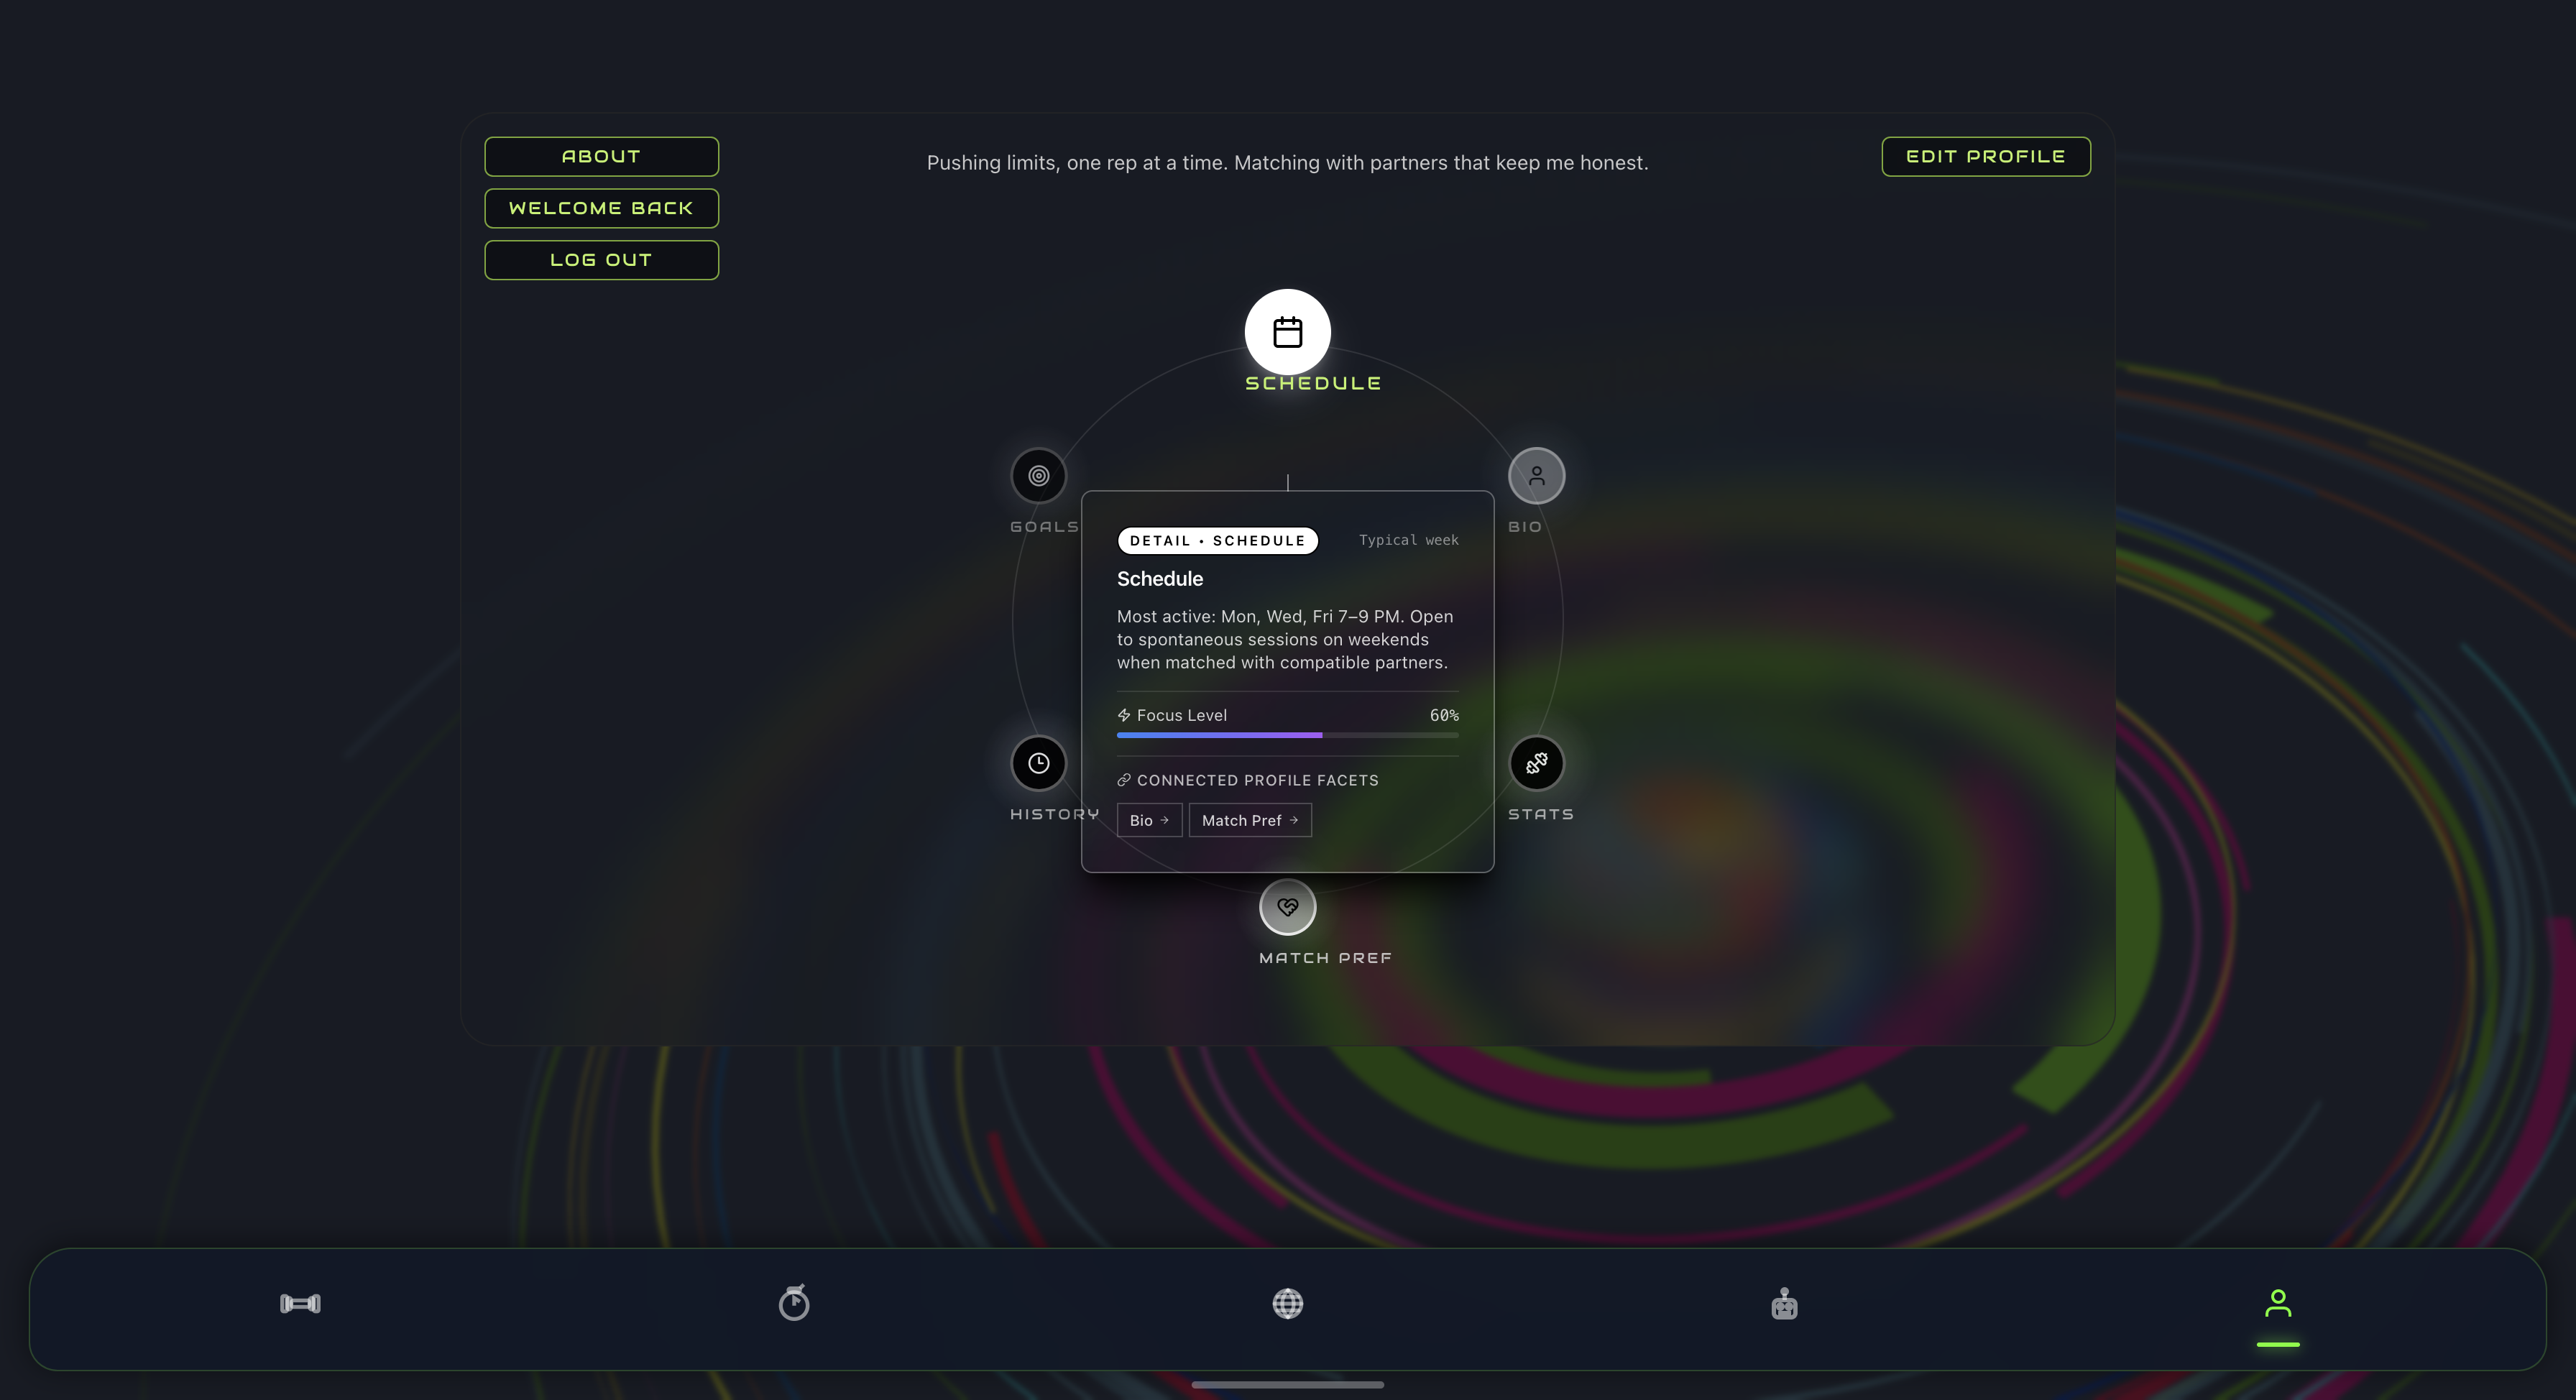This screenshot has width=2576, height=1400.
Task: Go to the globe tab in bottom bar
Action: point(1287,1304)
